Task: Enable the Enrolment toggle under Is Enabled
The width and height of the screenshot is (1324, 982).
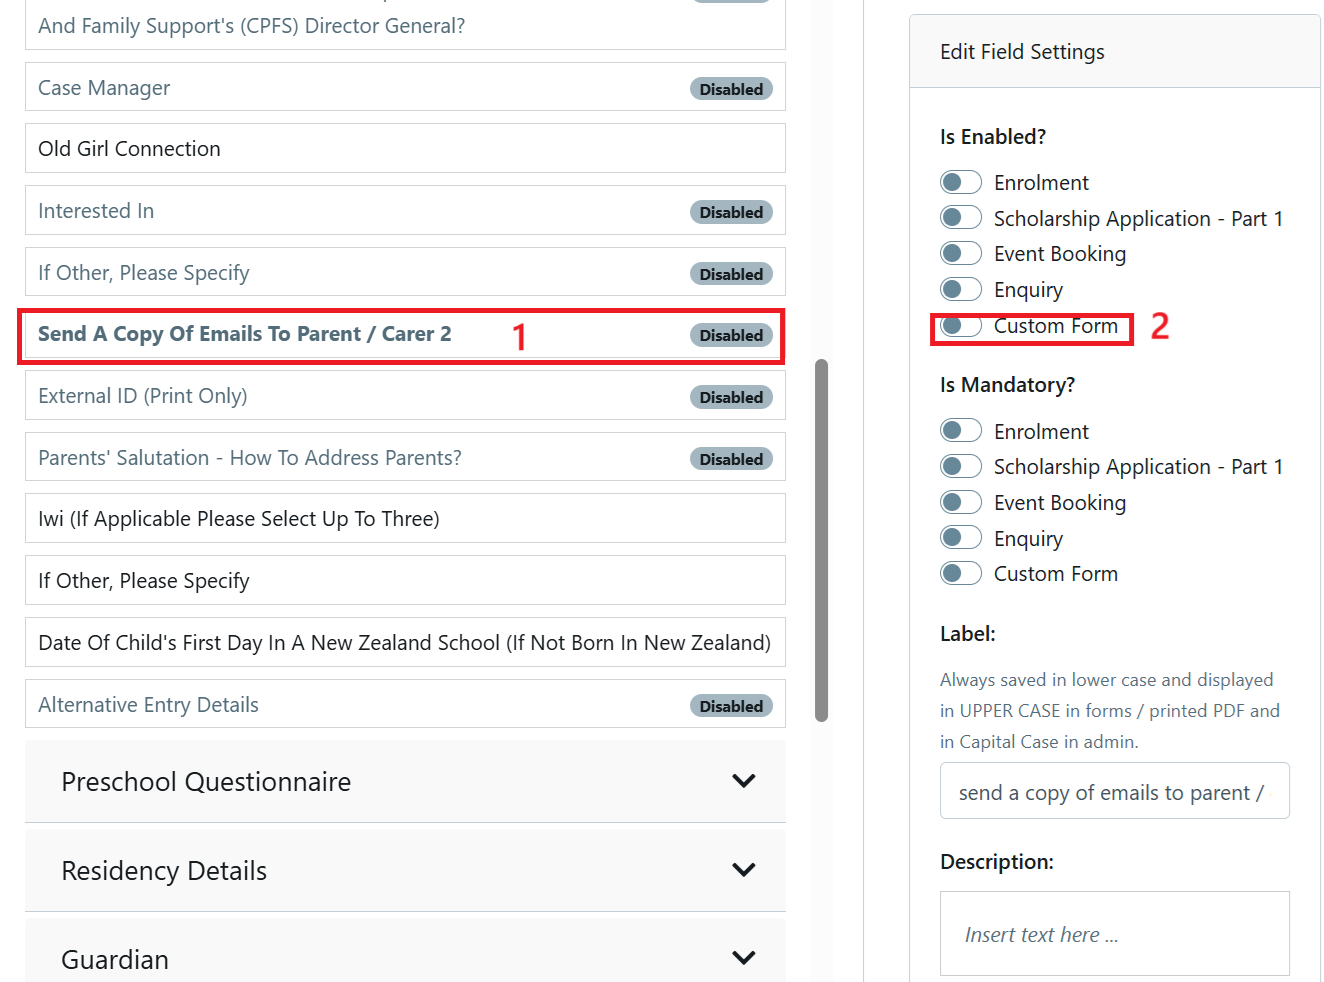Action: (x=960, y=181)
